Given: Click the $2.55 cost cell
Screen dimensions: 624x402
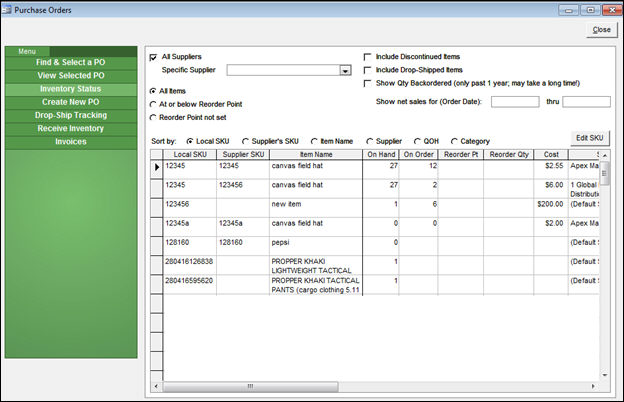Looking at the screenshot, I should [551, 170].
